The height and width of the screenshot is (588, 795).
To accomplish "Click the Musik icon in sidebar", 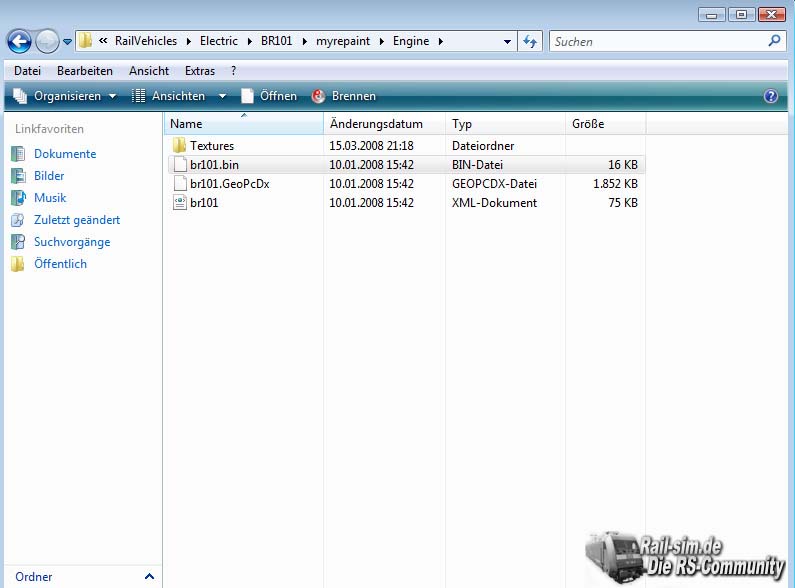I will [18, 198].
